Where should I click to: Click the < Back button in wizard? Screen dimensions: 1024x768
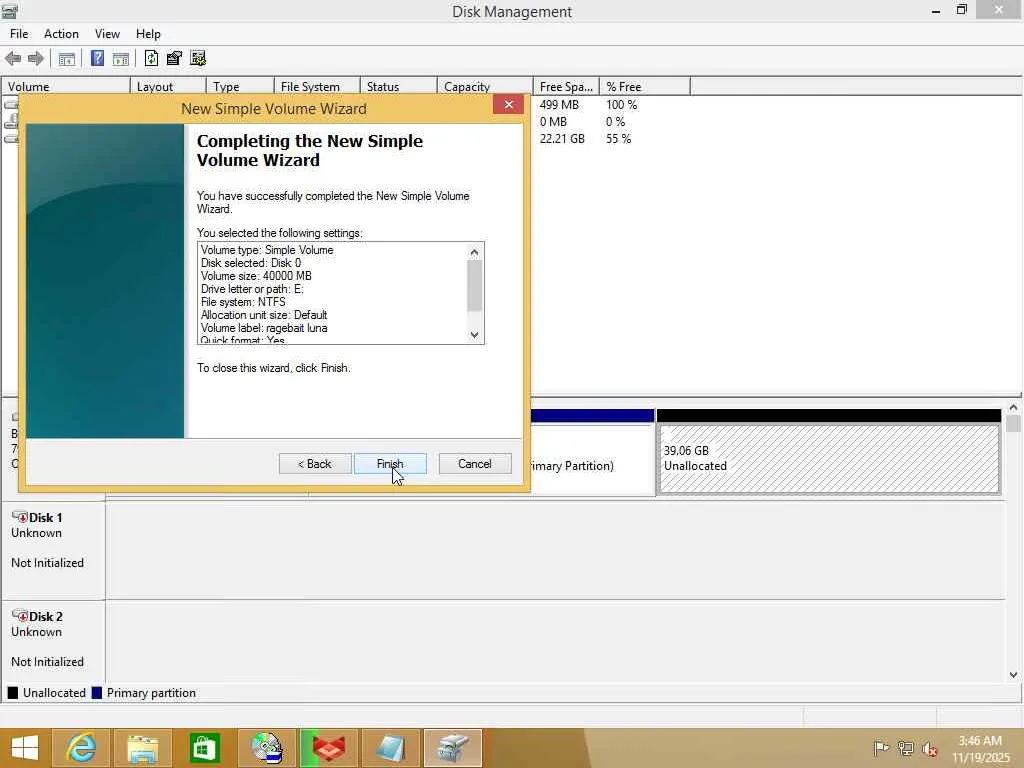click(x=315, y=464)
